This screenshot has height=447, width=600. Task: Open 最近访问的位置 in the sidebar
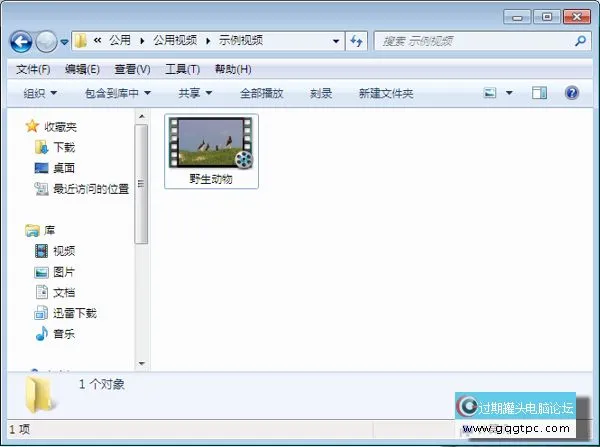click(82, 189)
